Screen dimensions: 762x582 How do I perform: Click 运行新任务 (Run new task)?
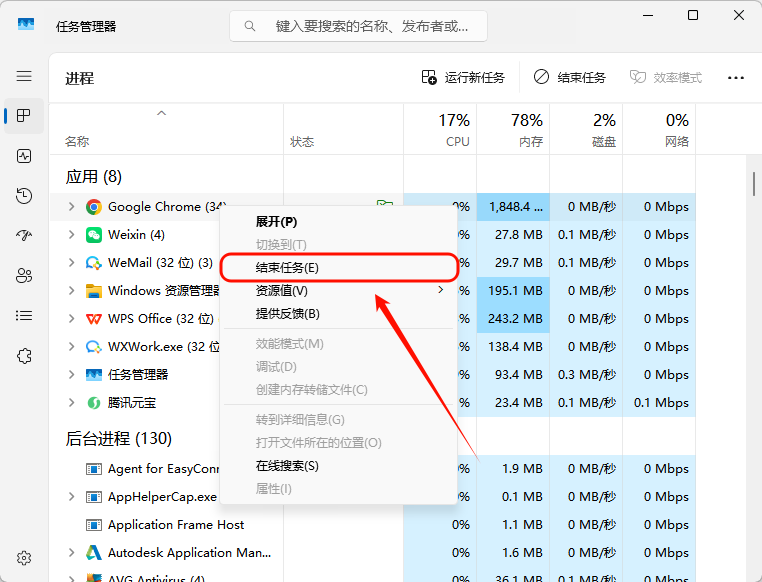pyautogui.click(x=463, y=78)
